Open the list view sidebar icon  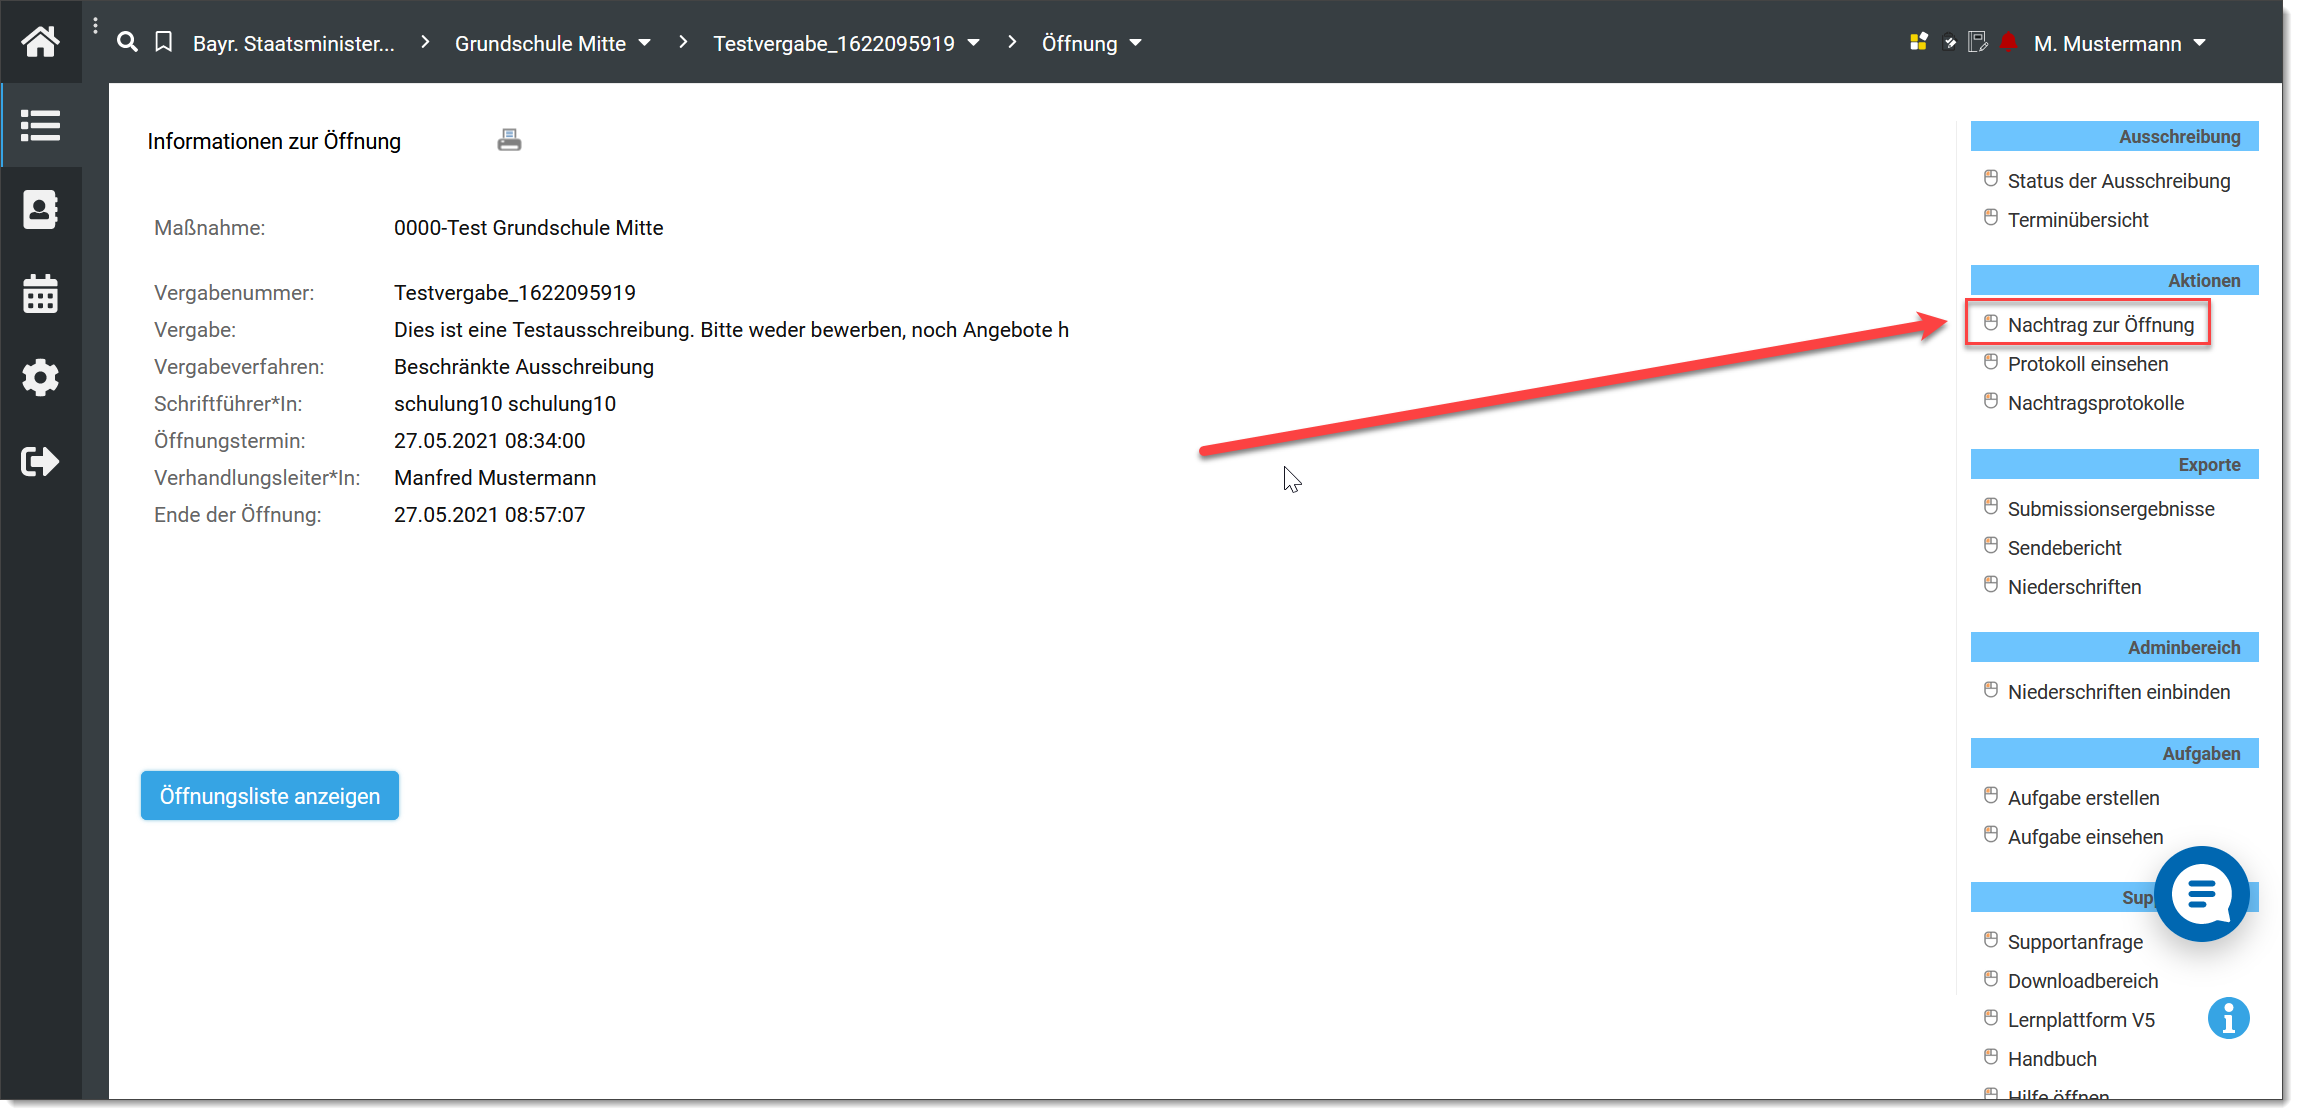40,126
